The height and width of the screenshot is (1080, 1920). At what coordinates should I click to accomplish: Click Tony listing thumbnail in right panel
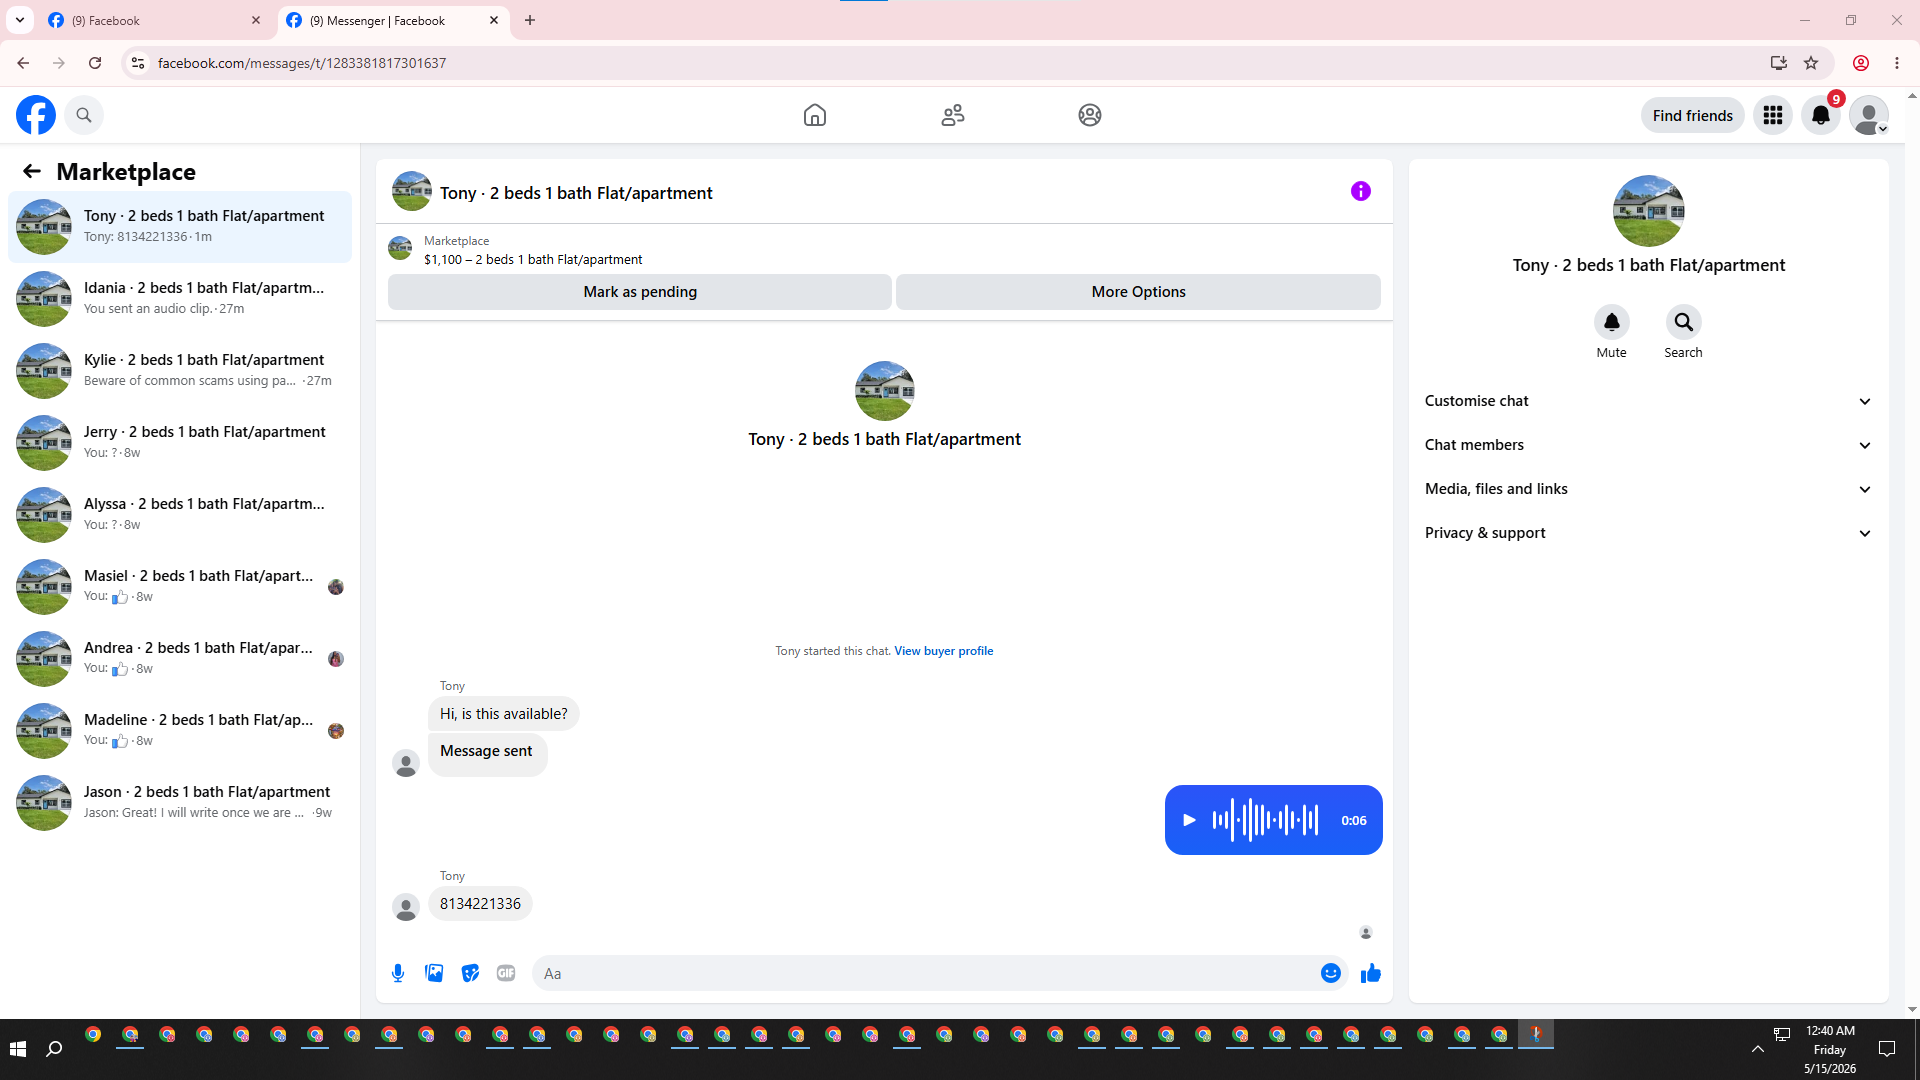[x=1648, y=211]
